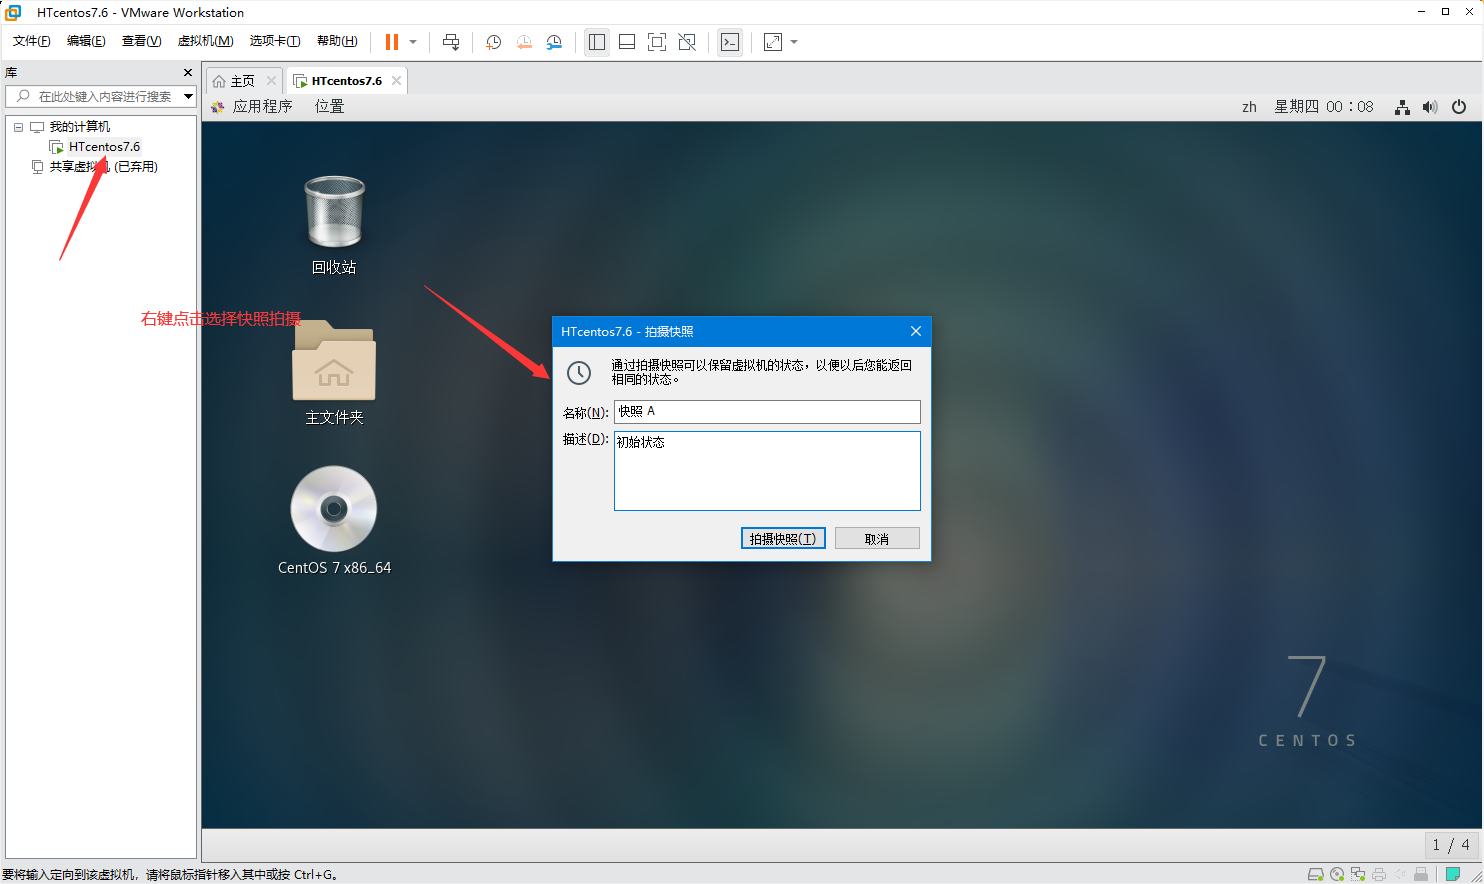Click the network icon in CentOS top bar
Screen dimensions: 1484x884
[1402, 107]
